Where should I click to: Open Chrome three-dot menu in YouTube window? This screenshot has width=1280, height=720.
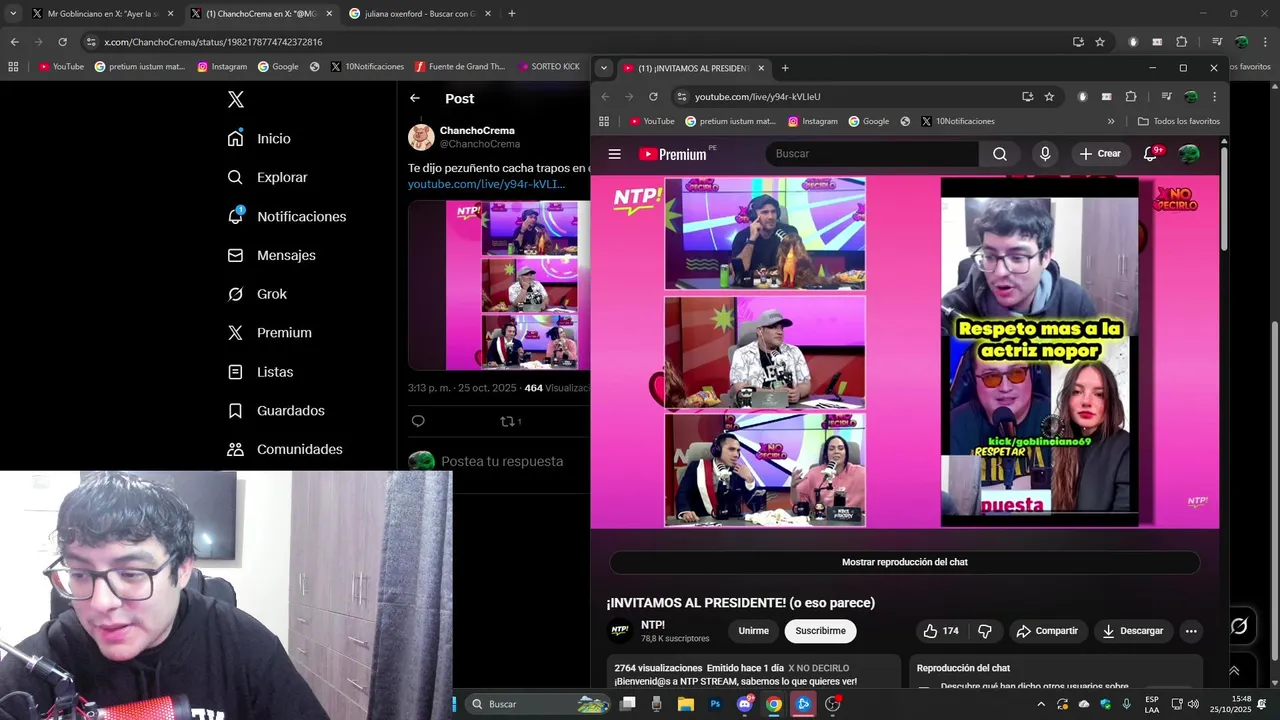[x=1214, y=97]
